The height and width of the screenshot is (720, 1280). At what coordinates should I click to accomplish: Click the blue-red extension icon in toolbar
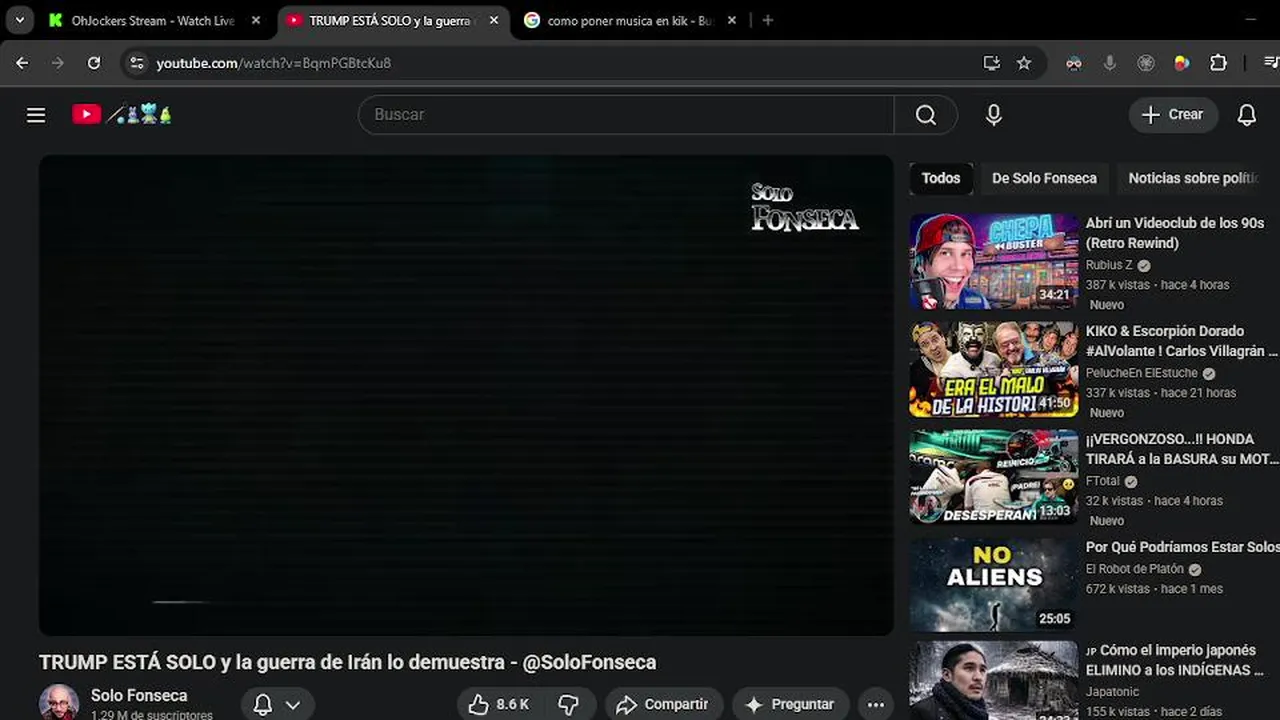point(1074,63)
